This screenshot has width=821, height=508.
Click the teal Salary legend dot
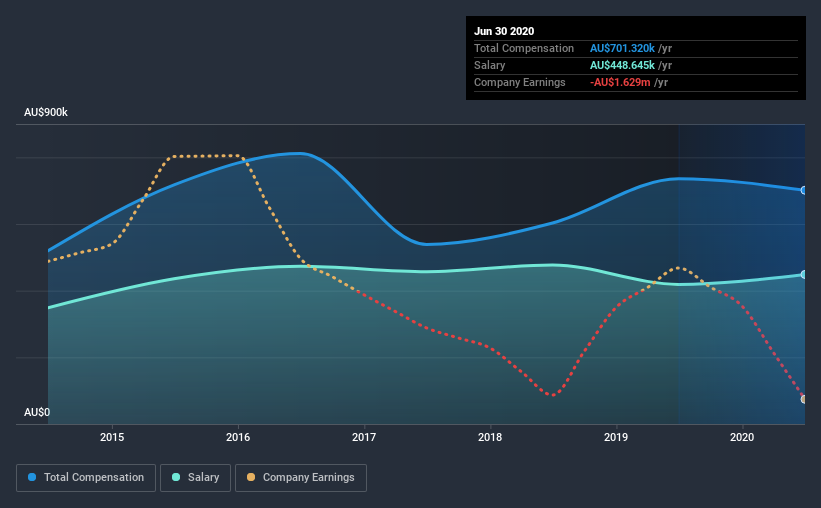pos(176,477)
